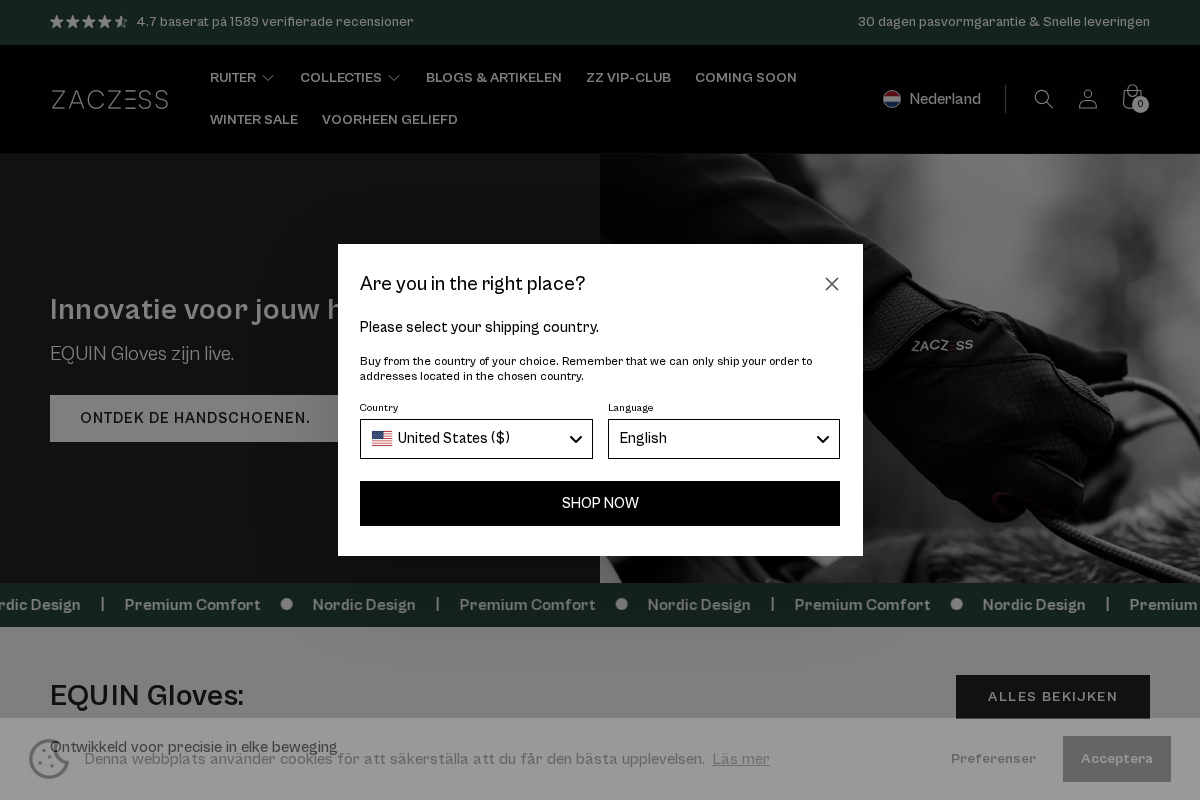1200x800 pixels.
Task: Click the US flag in Country selector
Action: coord(383,439)
